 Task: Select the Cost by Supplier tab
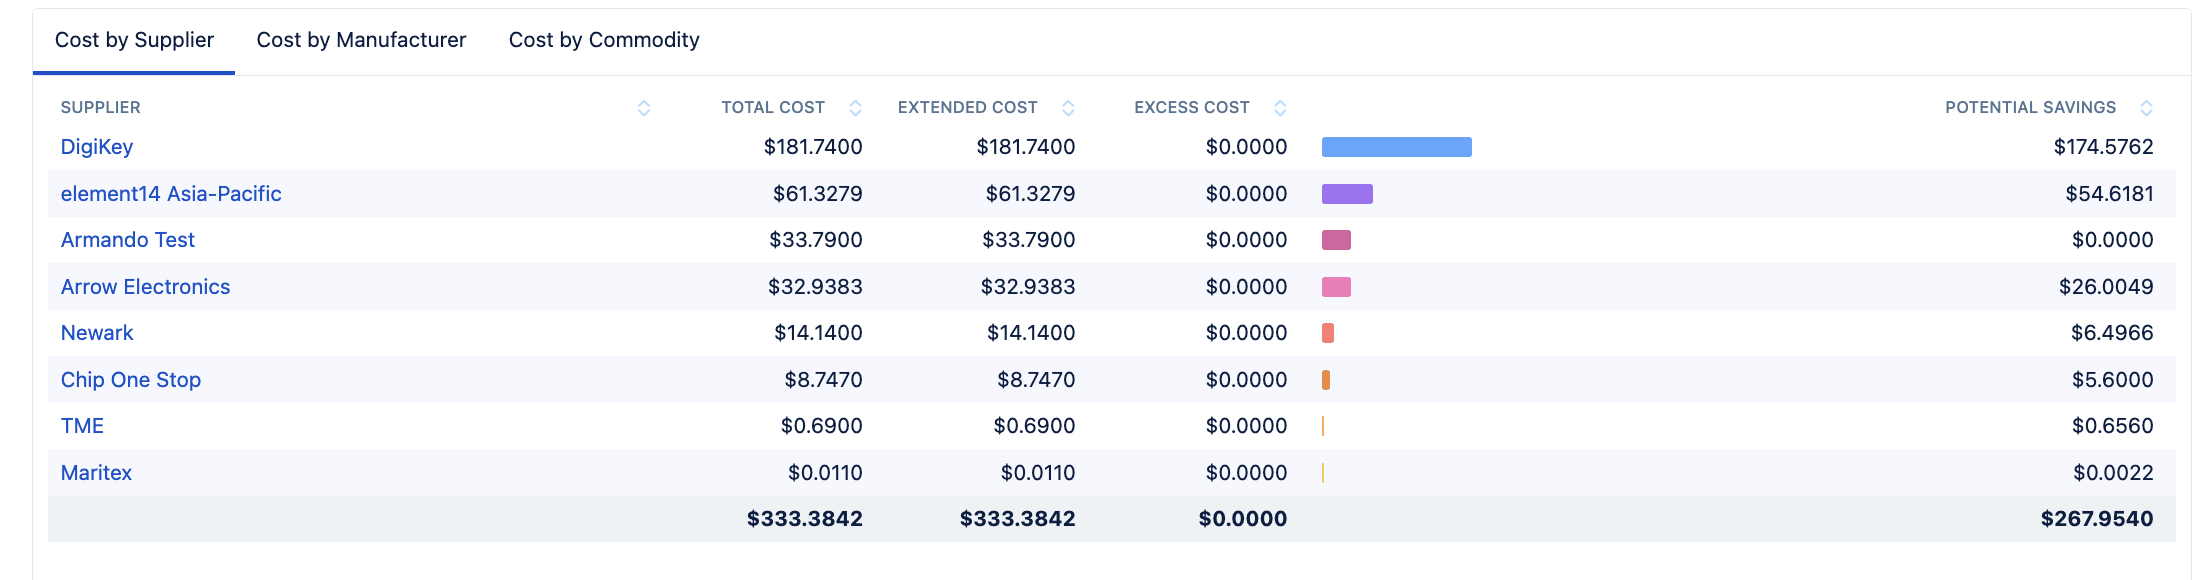134,40
